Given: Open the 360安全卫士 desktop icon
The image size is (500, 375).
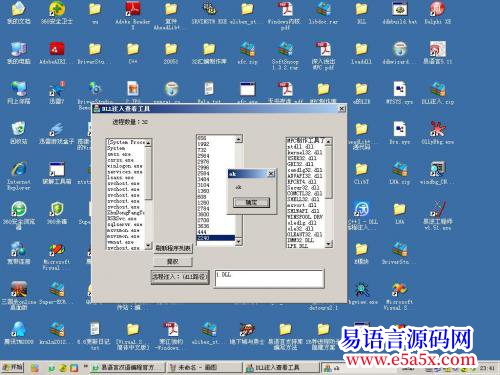Looking at the screenshot, I should tap(57, 13).
